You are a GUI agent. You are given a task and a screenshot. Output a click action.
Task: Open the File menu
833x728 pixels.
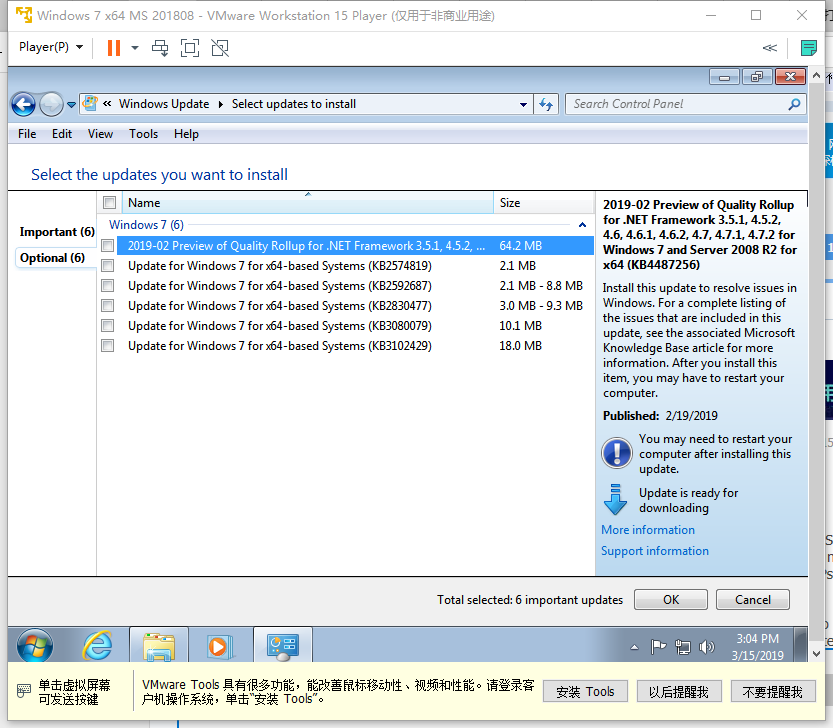coord(27,134)
